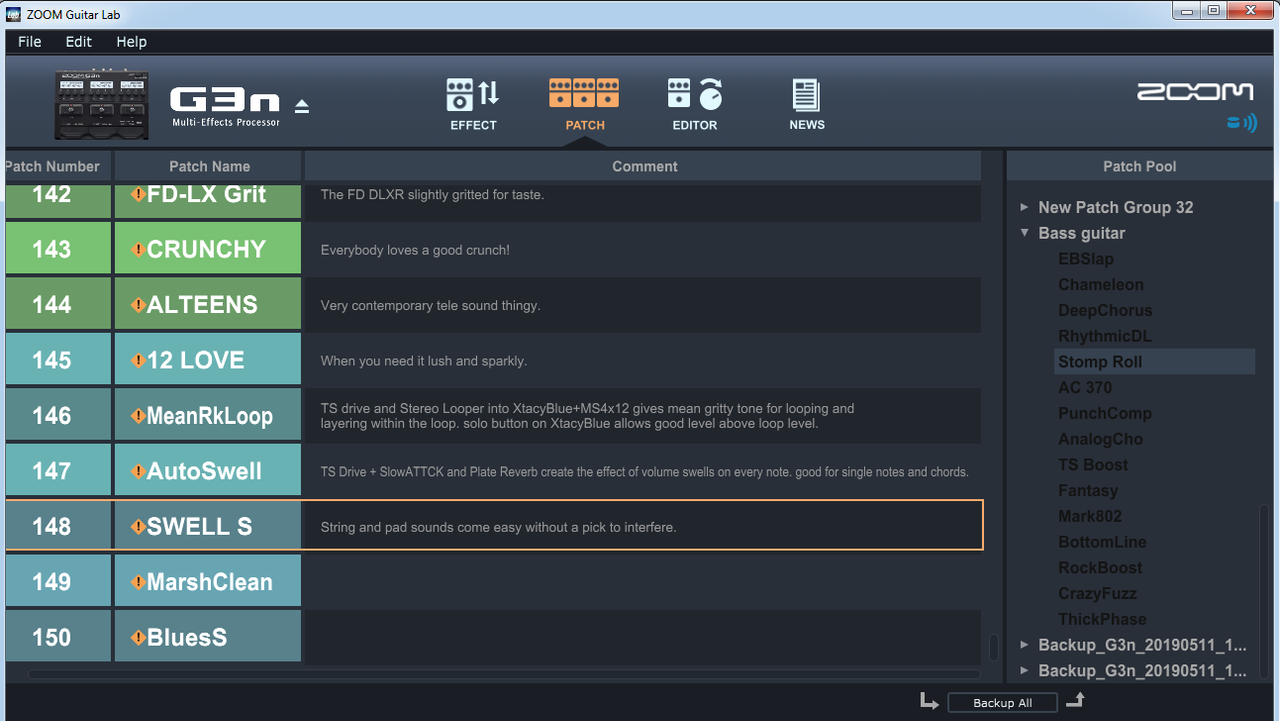Image resolution: width=1280 pixels, height=721 pixels.
Task: Select AC 370 in Patch Pool
Action: [1085, 388]
